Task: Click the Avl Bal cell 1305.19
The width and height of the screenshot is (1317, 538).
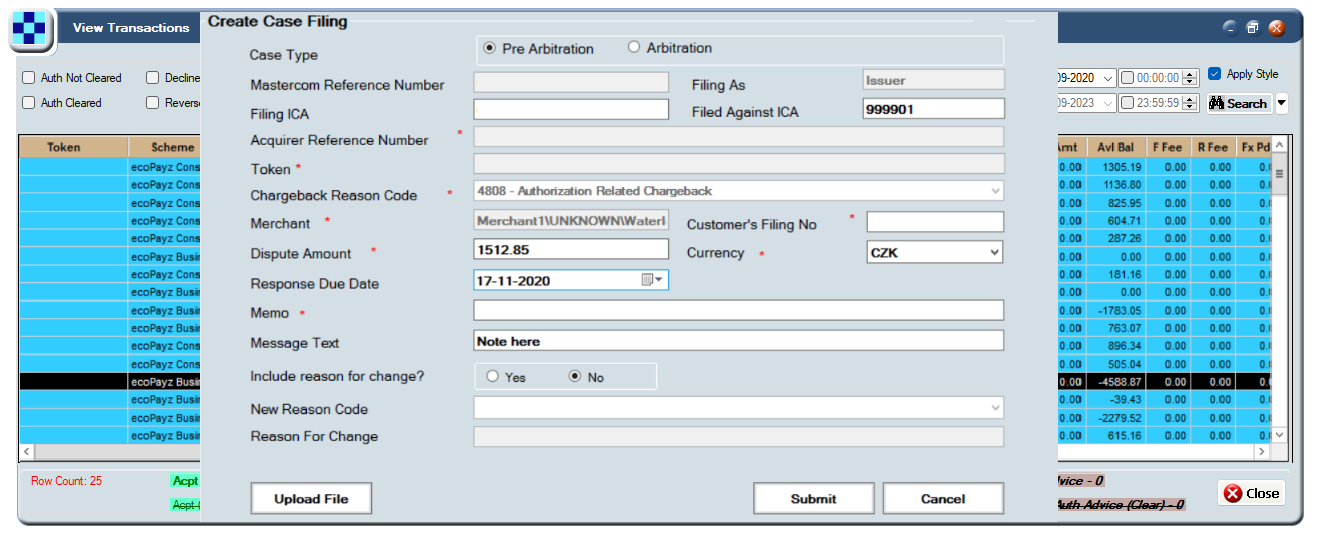Action: pyautogui.click(x=1116, y=167)
